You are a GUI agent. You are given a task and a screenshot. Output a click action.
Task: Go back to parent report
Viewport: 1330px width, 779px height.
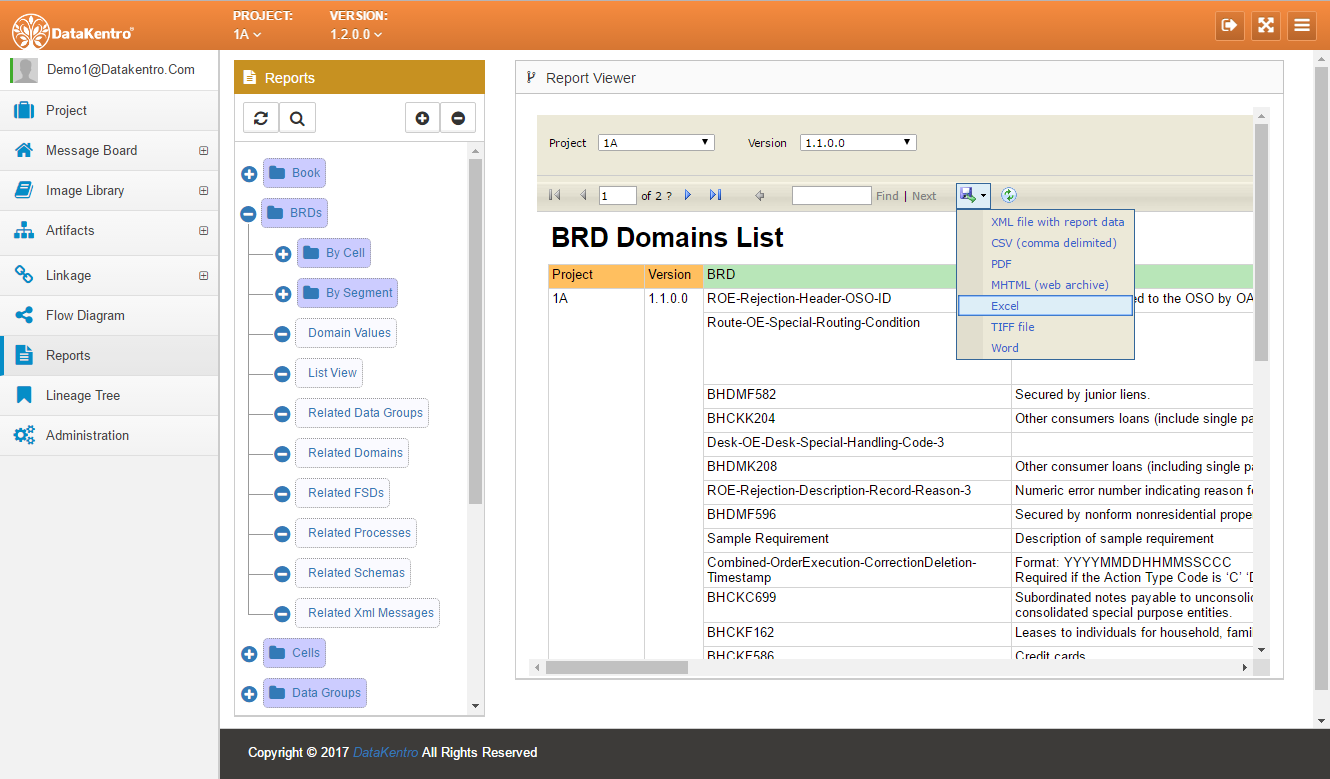pos(759,195)
